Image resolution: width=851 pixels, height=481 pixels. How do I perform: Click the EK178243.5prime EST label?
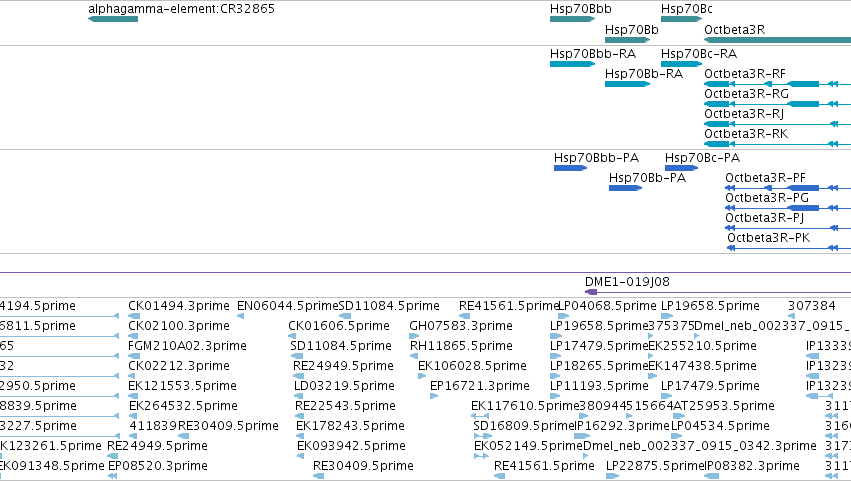pyautogui.click(x=350, y=426)
